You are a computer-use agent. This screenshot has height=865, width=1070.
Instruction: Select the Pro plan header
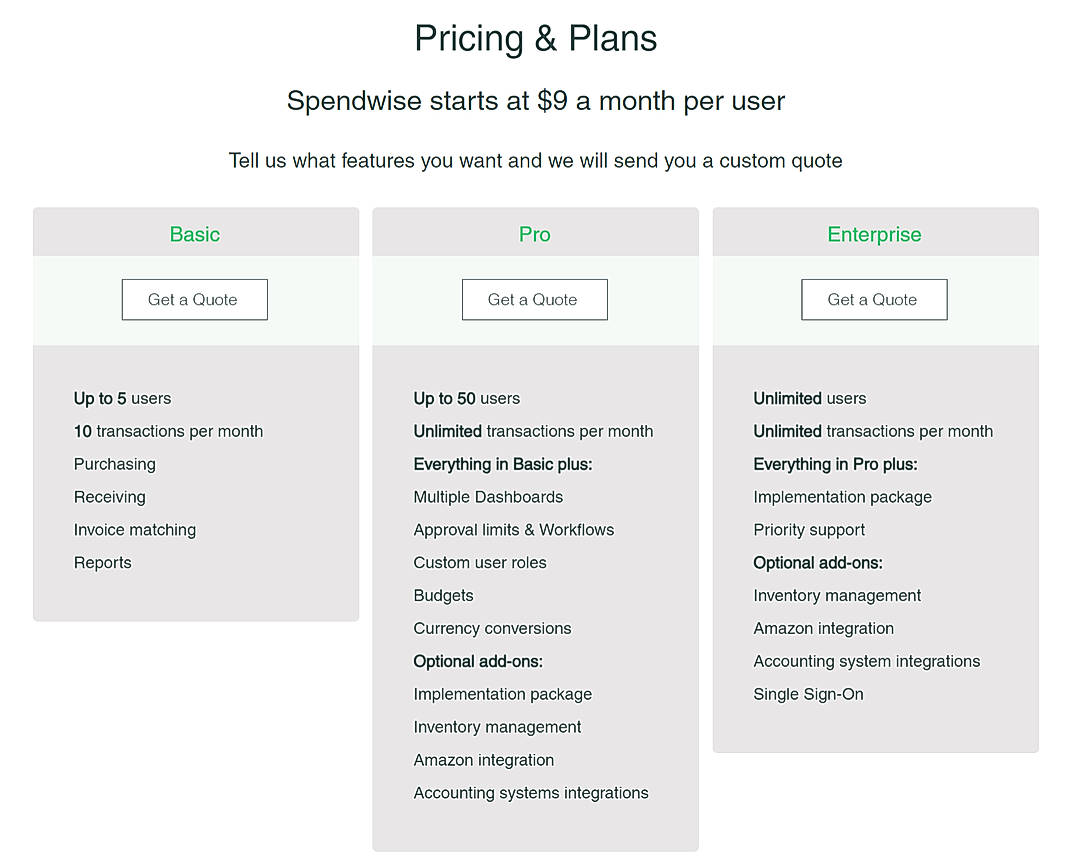point(534,233)
